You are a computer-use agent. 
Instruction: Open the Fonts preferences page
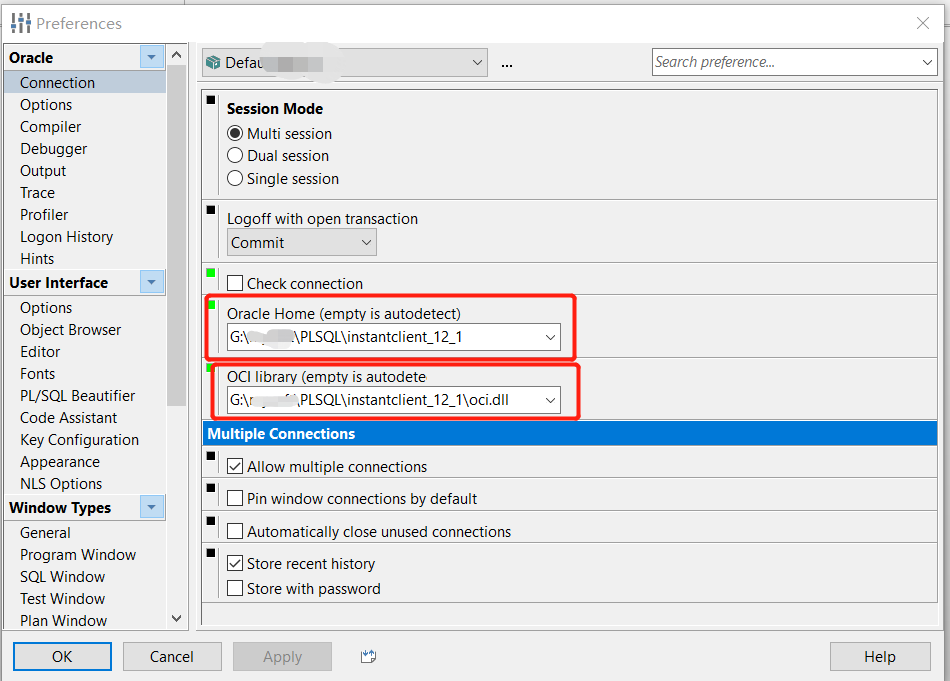(37, 373)
